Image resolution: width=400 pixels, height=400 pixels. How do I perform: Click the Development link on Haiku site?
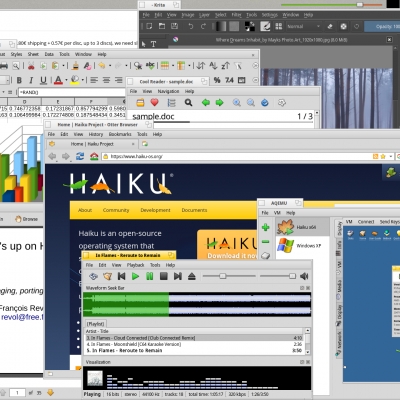coord(155,210)
